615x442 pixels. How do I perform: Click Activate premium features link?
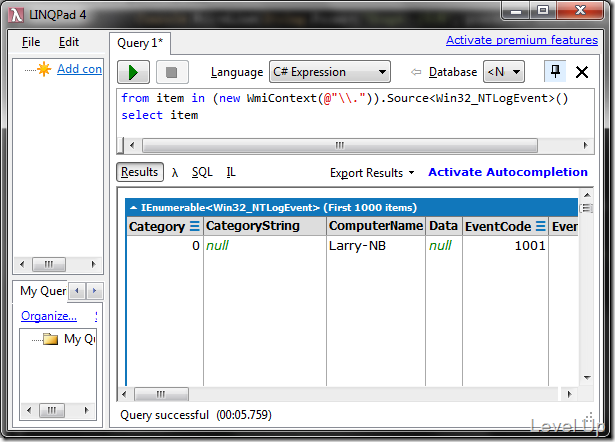click(x=522, y=40)
